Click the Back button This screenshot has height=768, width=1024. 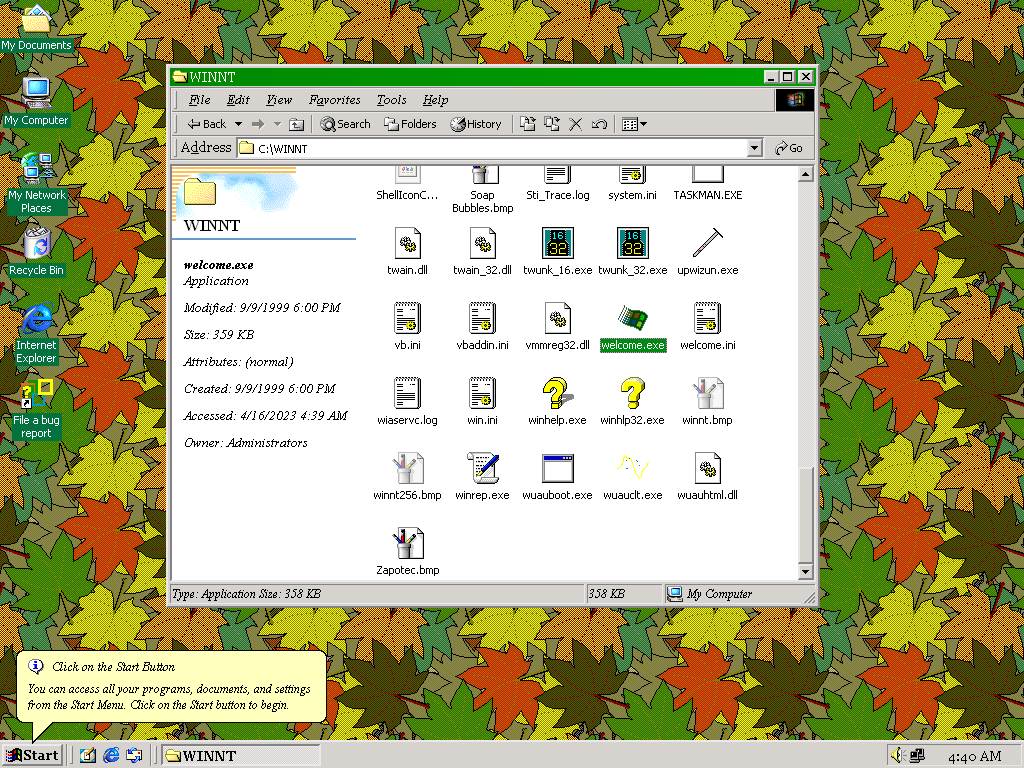207,124
